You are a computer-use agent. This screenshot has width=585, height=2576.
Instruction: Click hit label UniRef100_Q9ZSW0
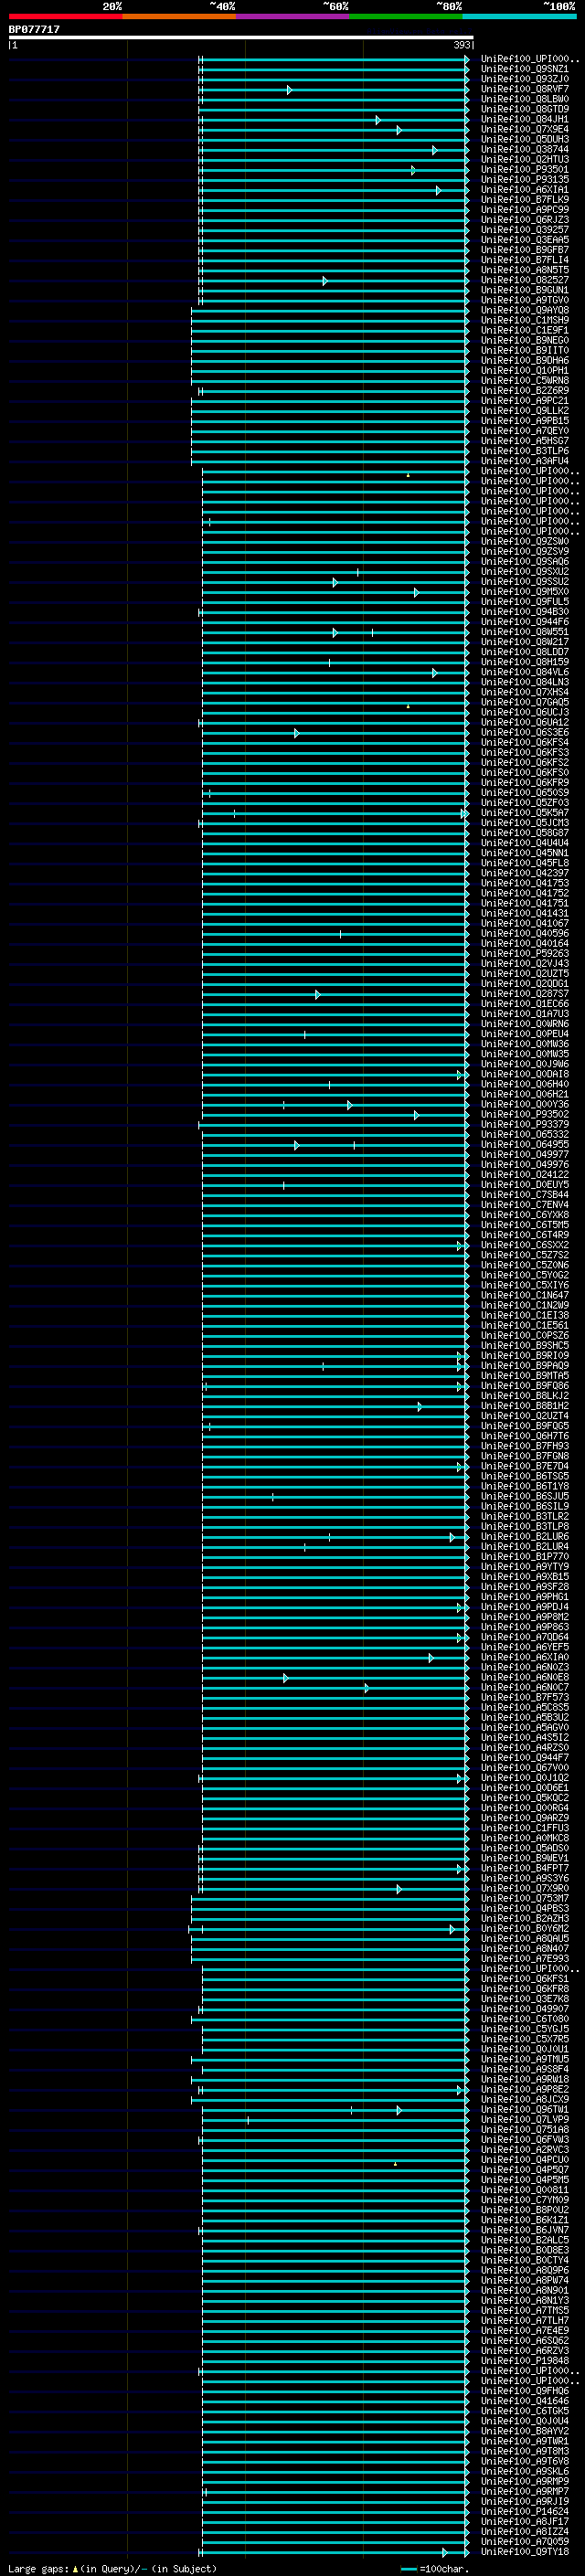click(x=525, y=542)
